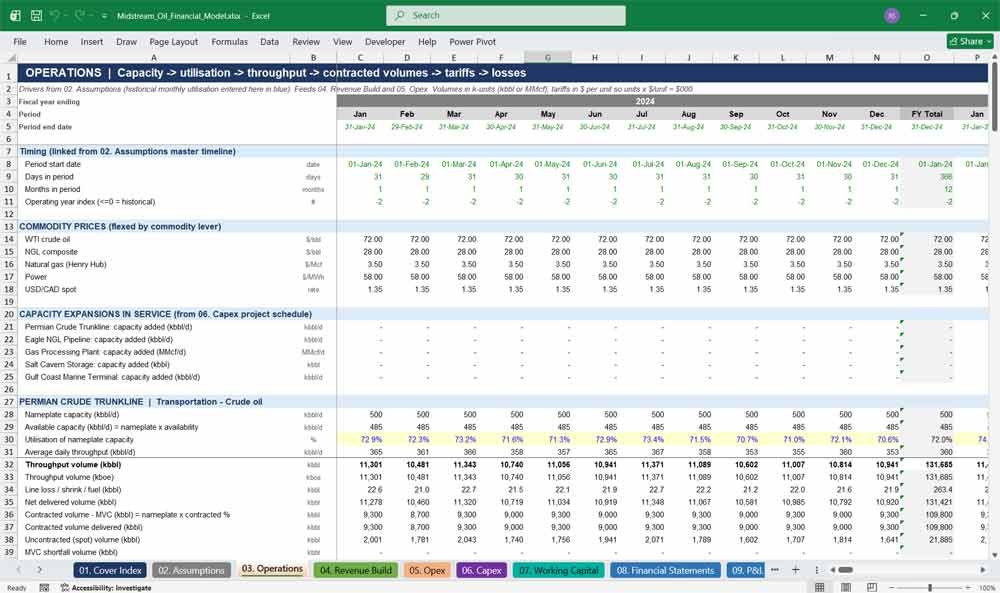1000x593 pixels.
Task: Select 'PERMIAN CRUDE TRUNKLINE' section header cell
Action: pyautogui.click(x=154, y=402)
